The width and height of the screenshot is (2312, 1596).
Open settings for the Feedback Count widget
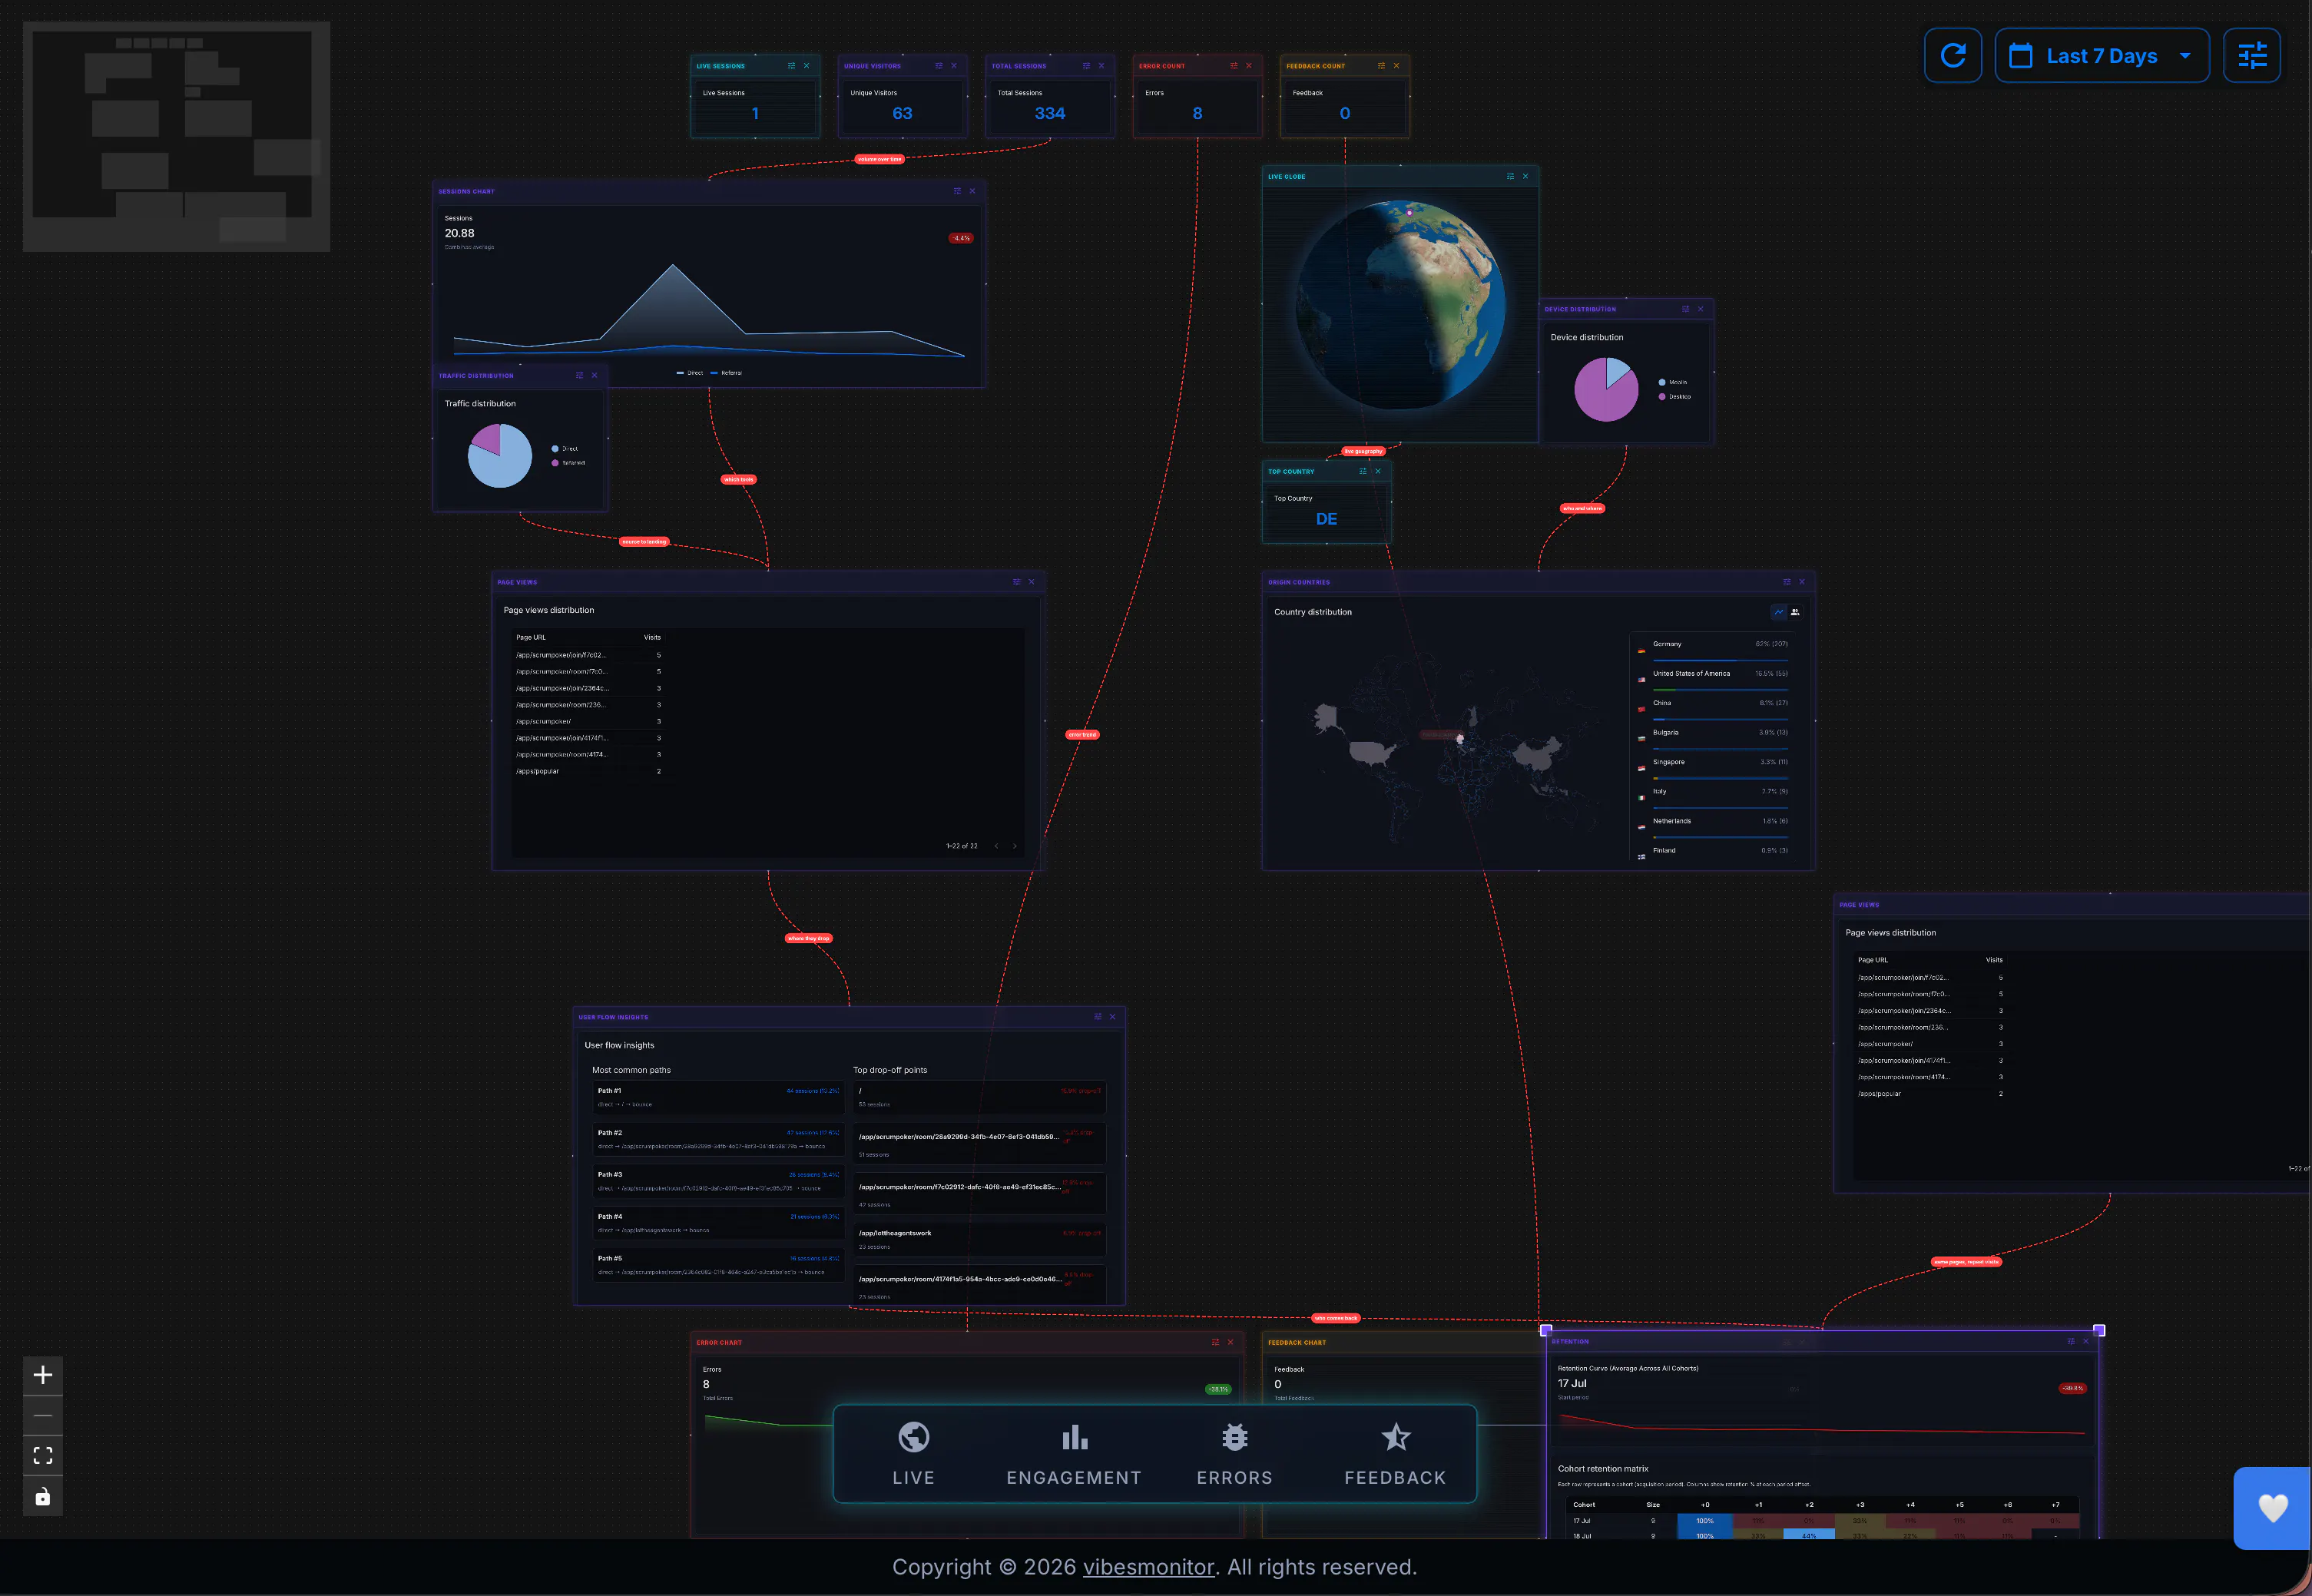pyautogui.click(x=1381, y=66)
